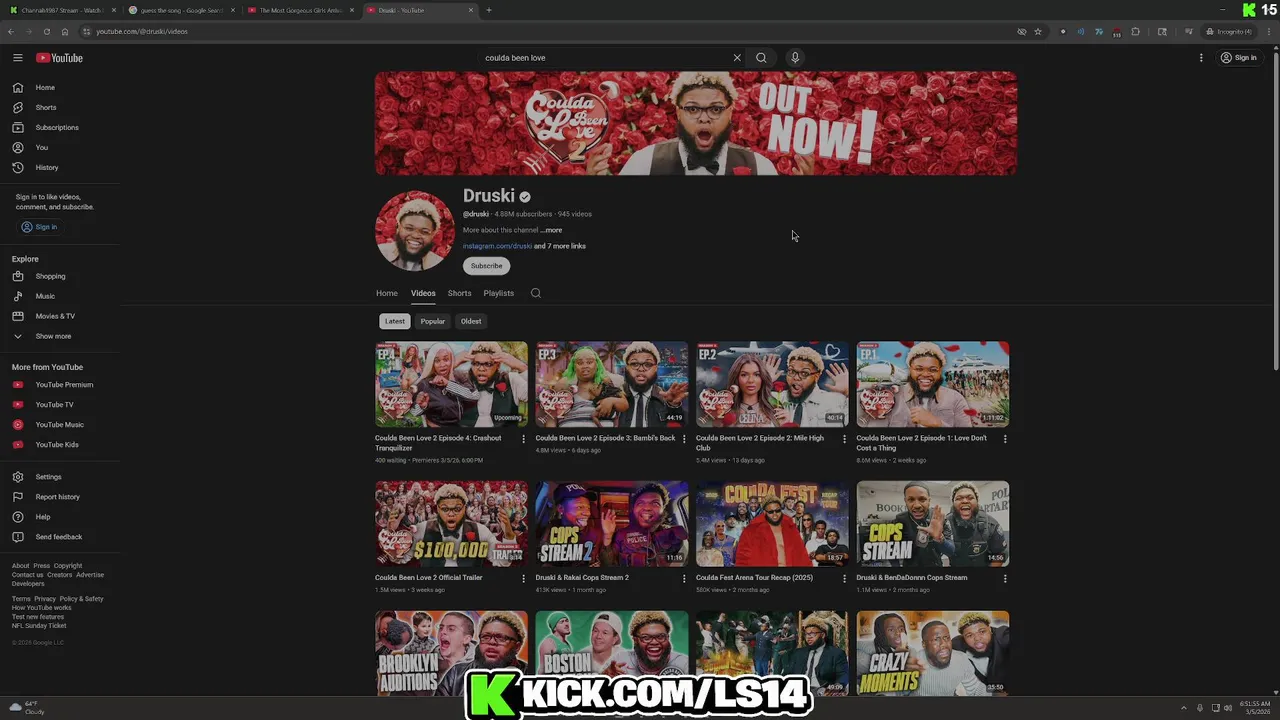Click the search magnifier button

point(761,58)
